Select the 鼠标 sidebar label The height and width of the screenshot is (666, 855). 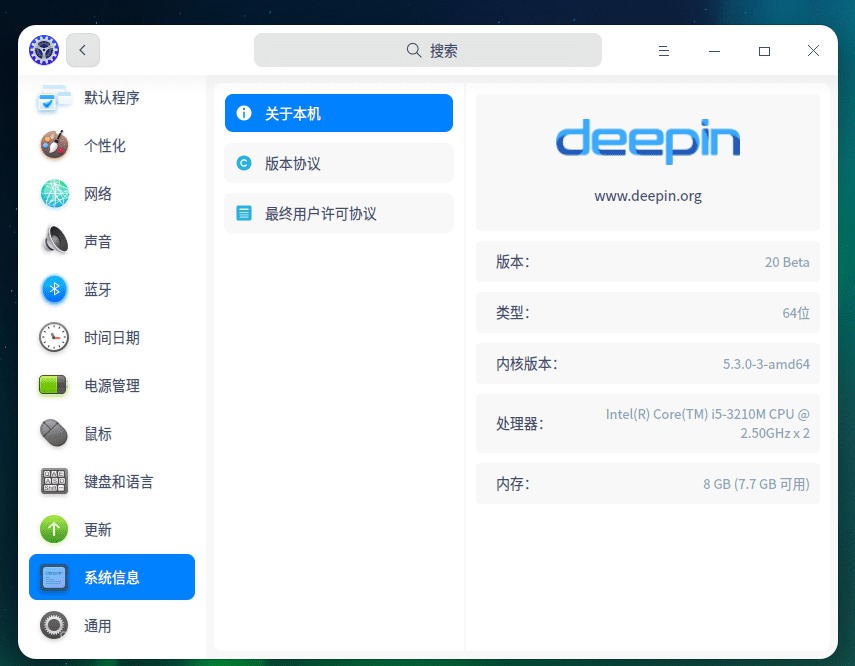tap(98, 434)
